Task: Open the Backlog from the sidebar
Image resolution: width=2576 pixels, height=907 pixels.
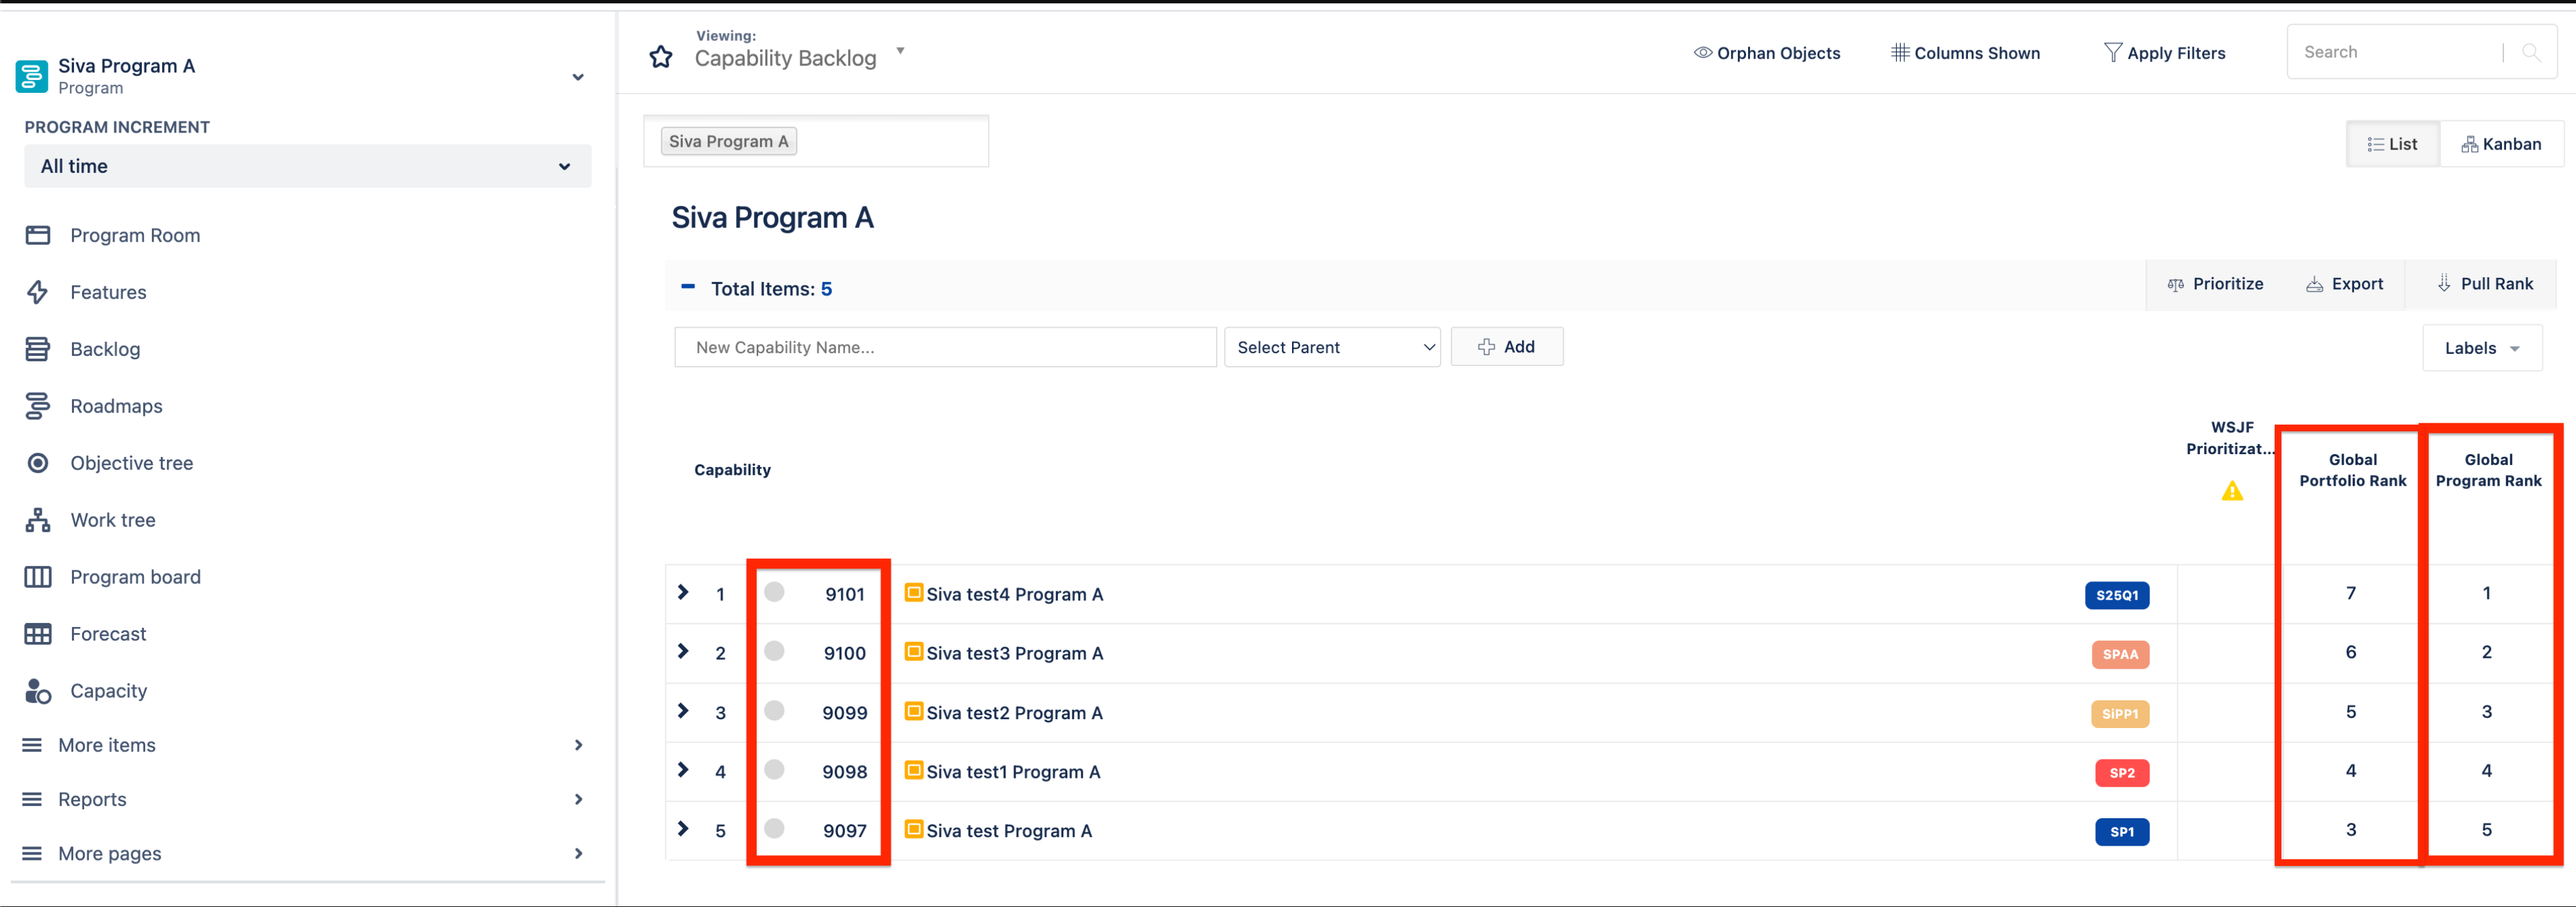Action: coord(105,348)
